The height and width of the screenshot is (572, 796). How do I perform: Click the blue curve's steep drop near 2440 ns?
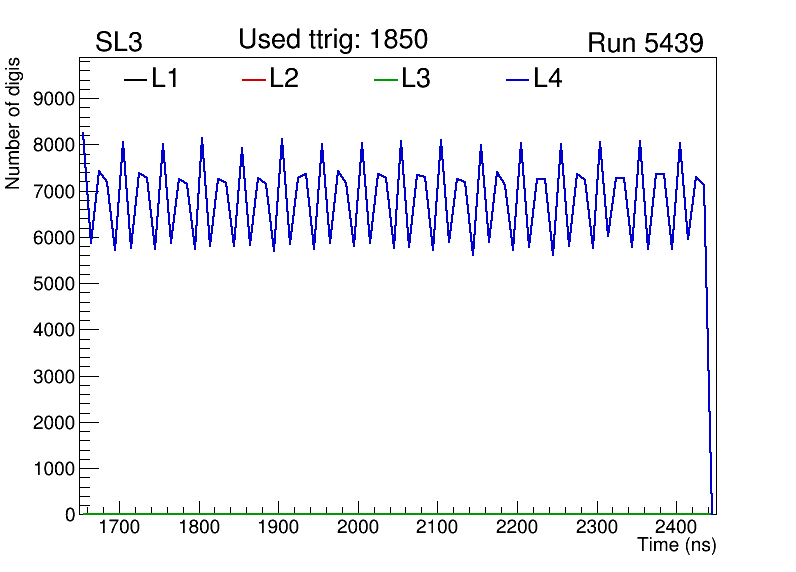pyautogui.click(x=708, y=350)
